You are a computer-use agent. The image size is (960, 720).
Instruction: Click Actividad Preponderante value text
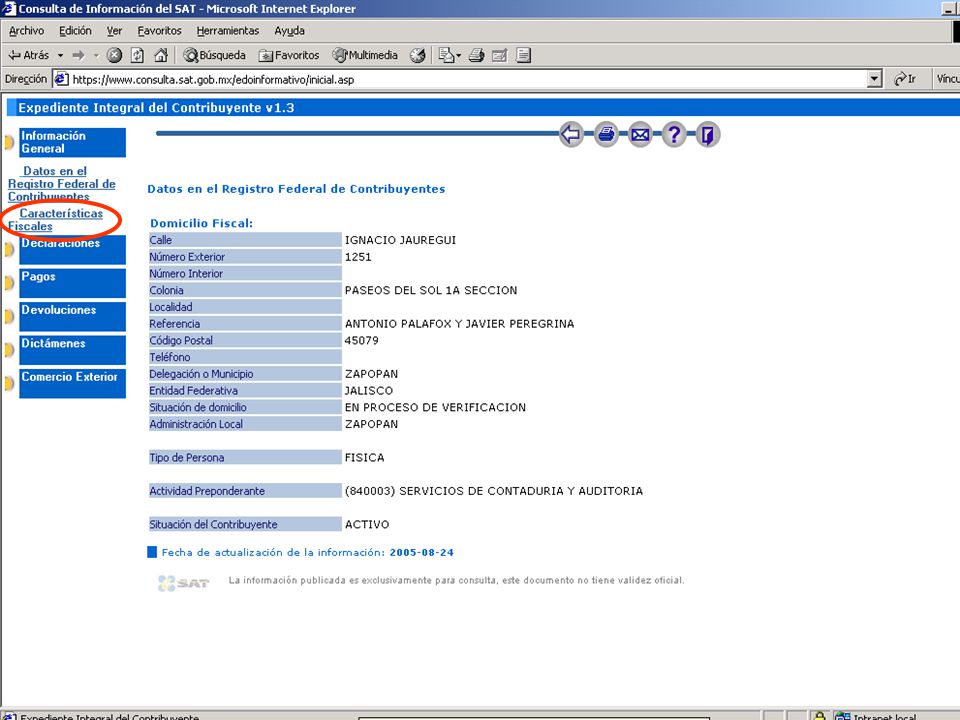pos(494,491)
